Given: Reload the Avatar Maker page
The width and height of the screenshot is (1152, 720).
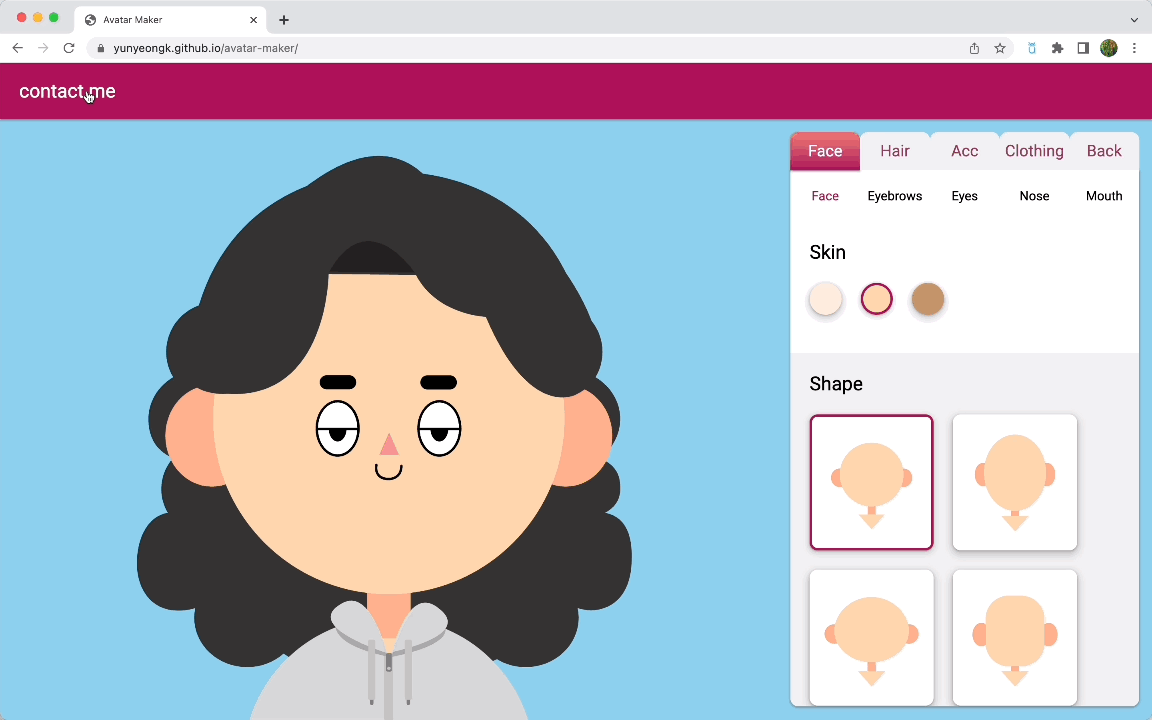Looking at the screenshot, I should pos(69,48).
